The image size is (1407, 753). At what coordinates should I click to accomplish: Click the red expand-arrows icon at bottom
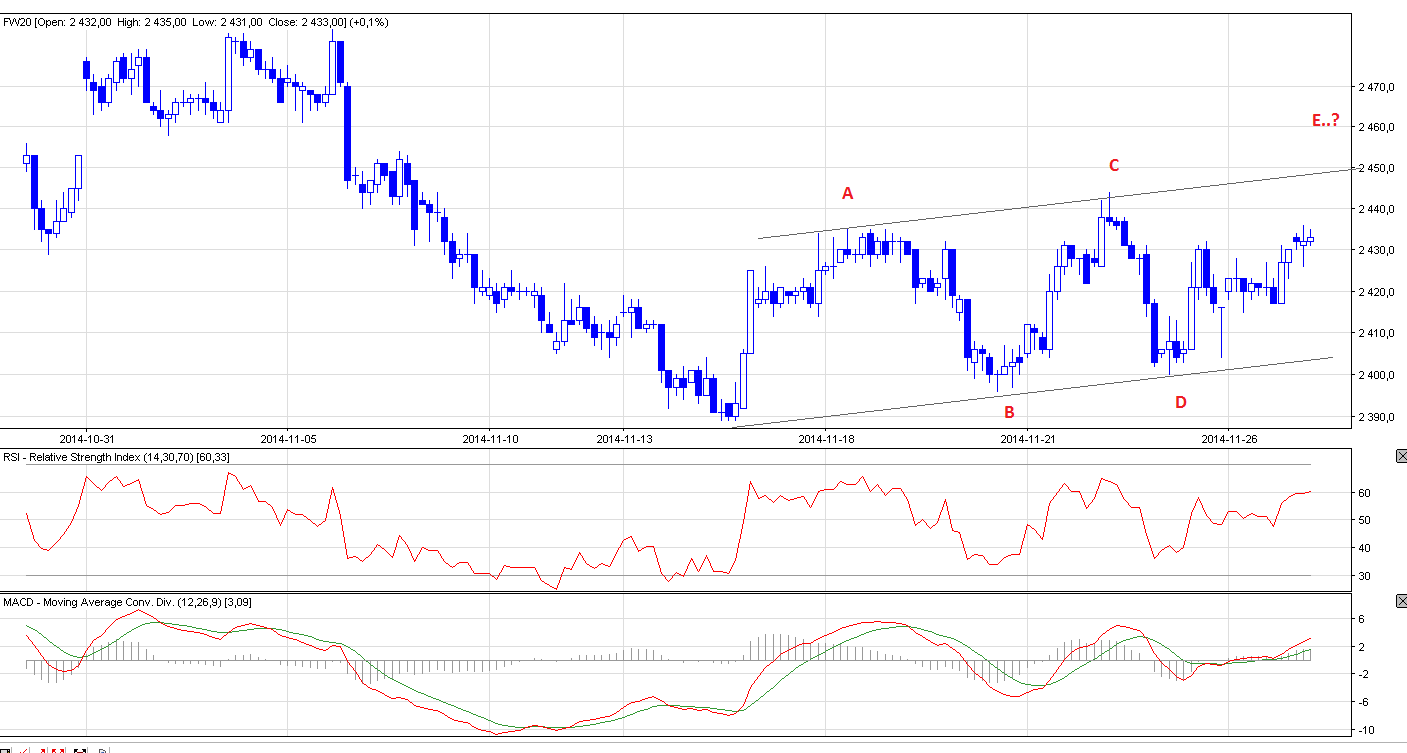[x=58, y=750]
